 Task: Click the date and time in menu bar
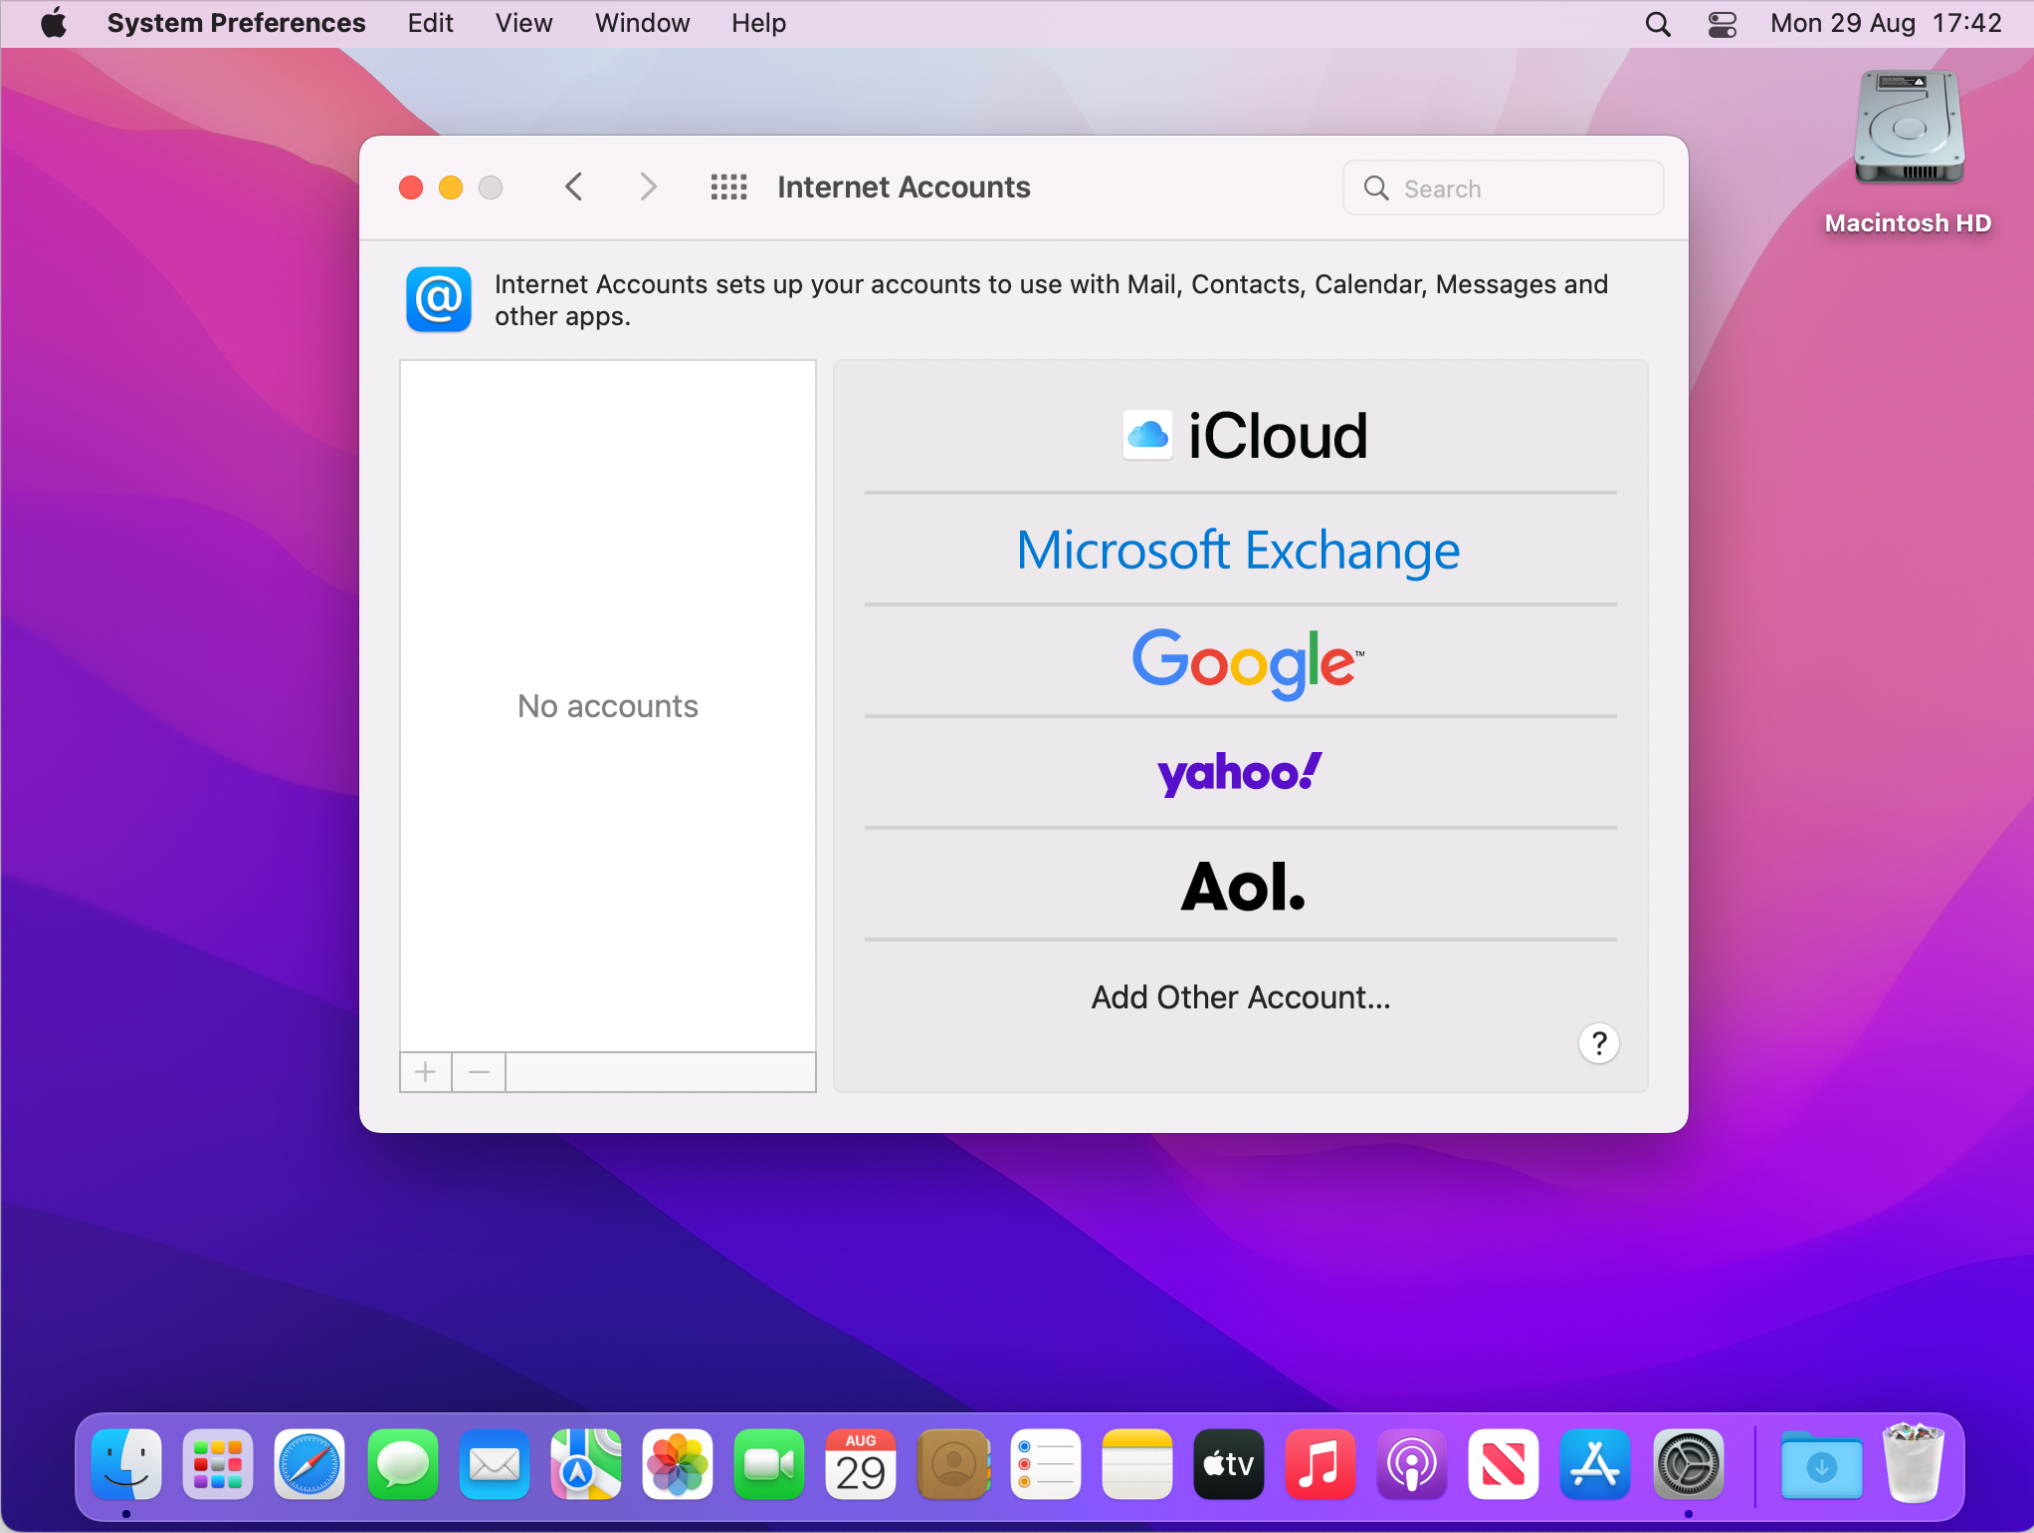point(1886,23)
